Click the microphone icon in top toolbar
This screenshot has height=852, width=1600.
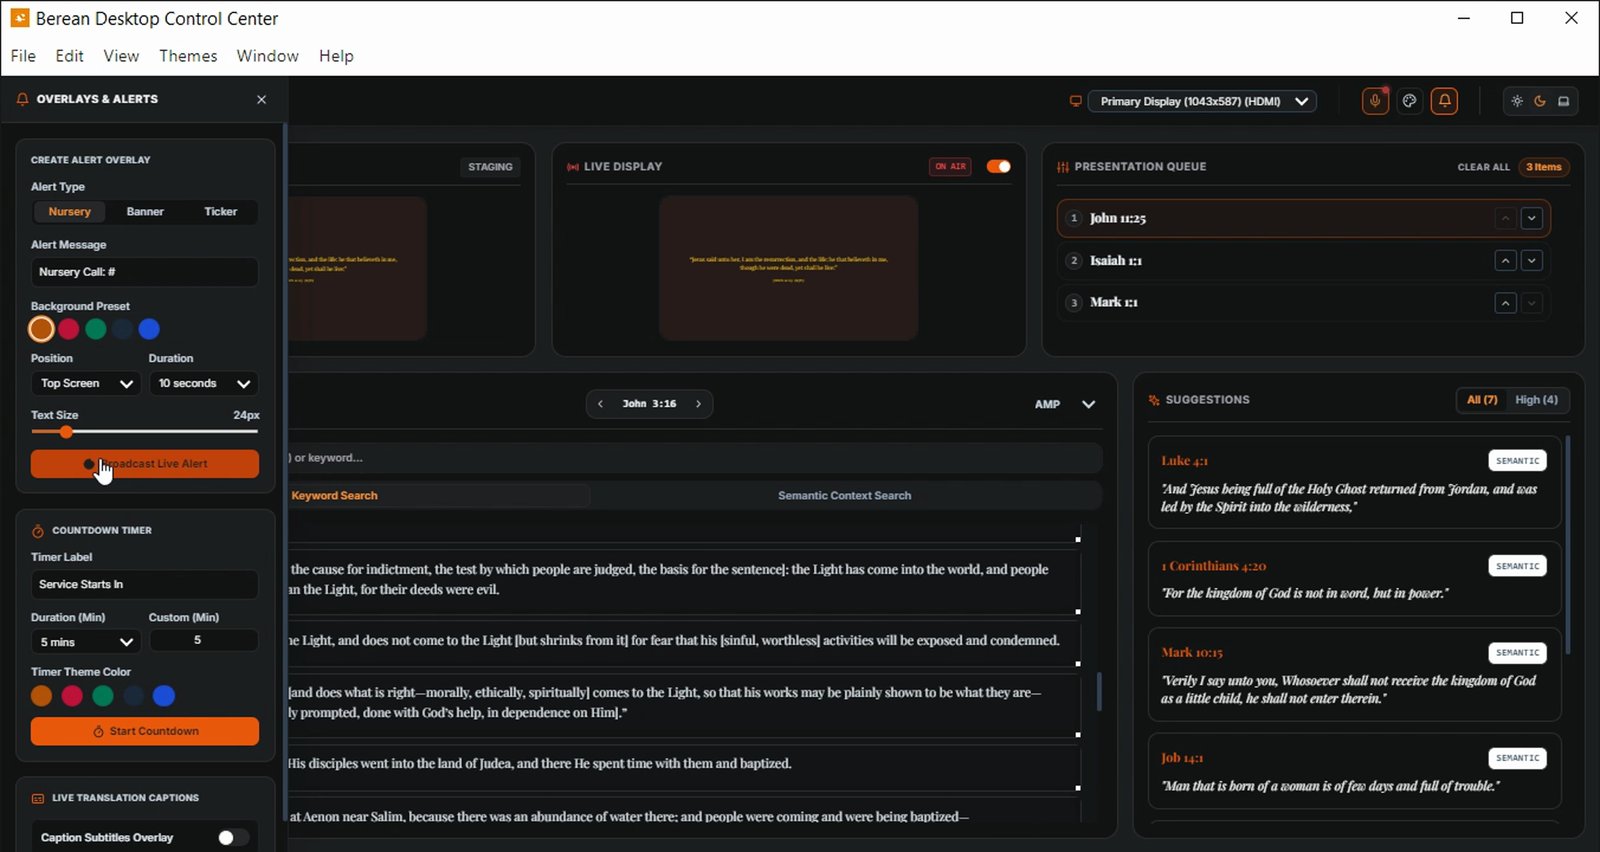(x=1375, y=101)
